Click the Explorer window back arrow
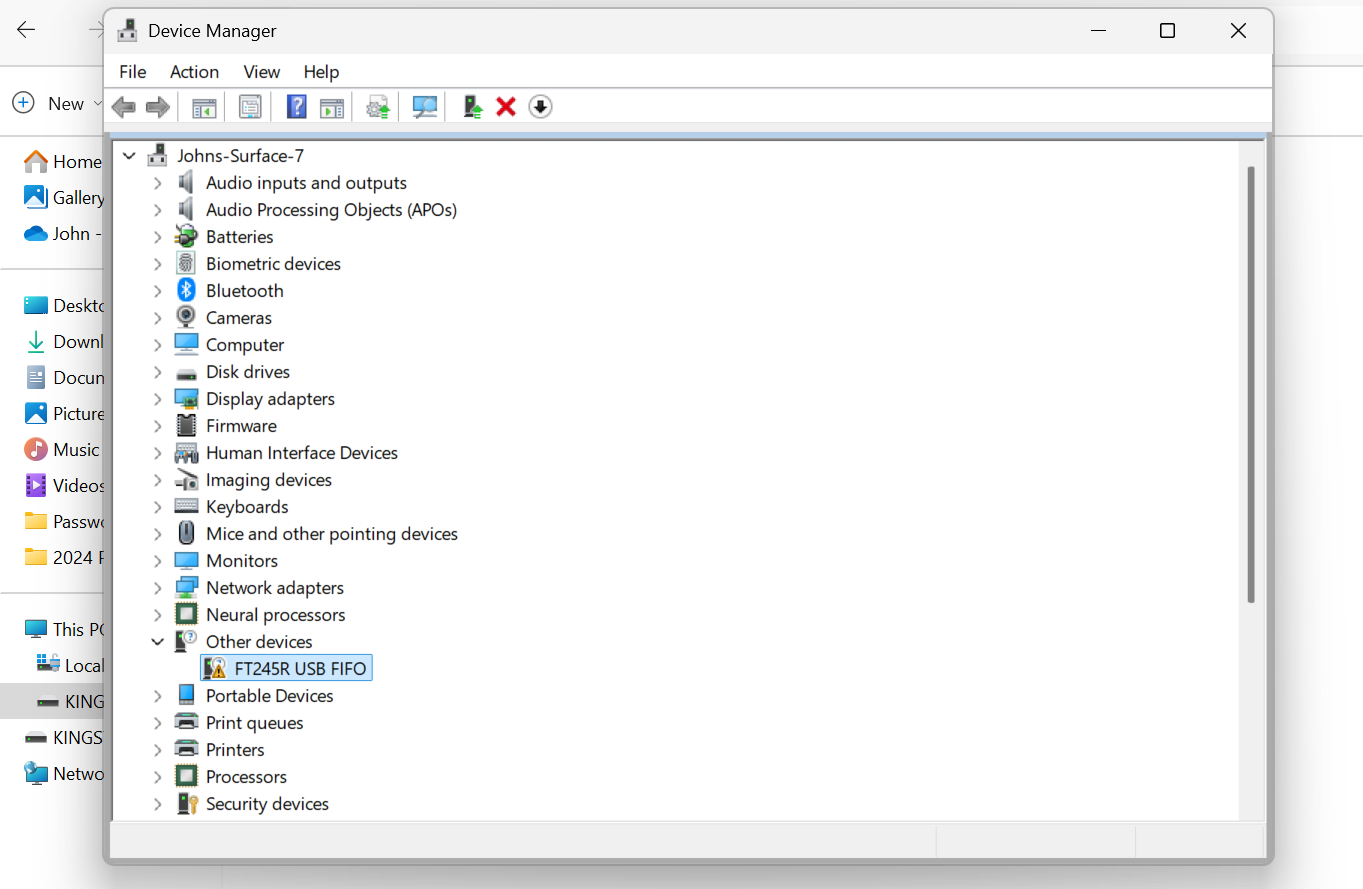The image size is (1363, 889). pyautogui.click(x=26, y=30)
